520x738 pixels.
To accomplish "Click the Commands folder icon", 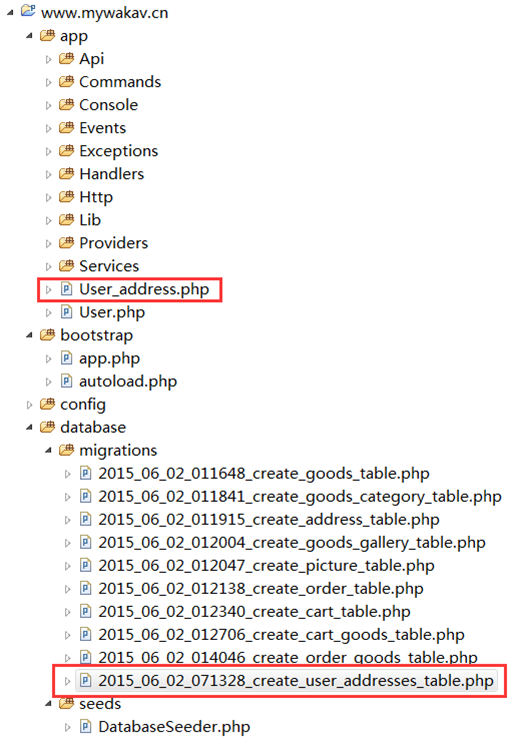I will click(66, 81).
